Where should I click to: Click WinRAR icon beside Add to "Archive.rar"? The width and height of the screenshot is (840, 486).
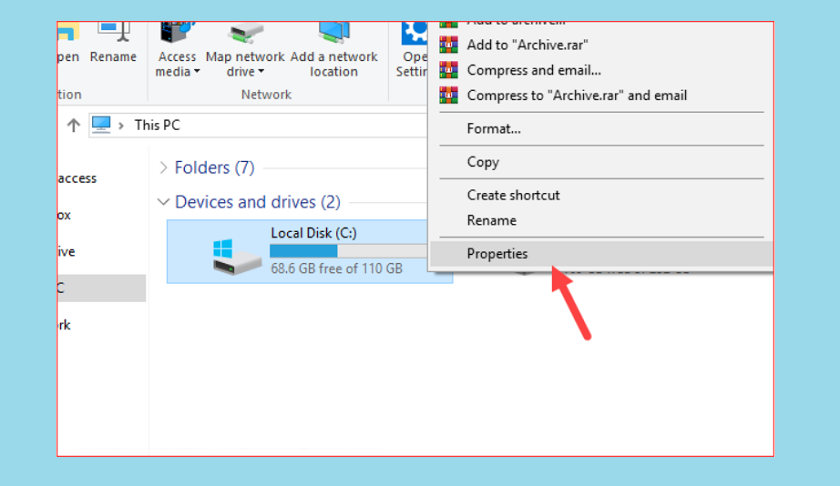tap(448, 44)
